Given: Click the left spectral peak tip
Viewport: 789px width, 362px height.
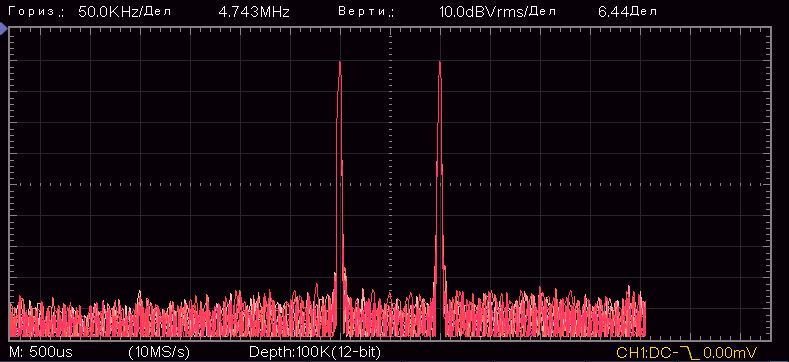Looking at the screenshot, I should tap(340, 62).
